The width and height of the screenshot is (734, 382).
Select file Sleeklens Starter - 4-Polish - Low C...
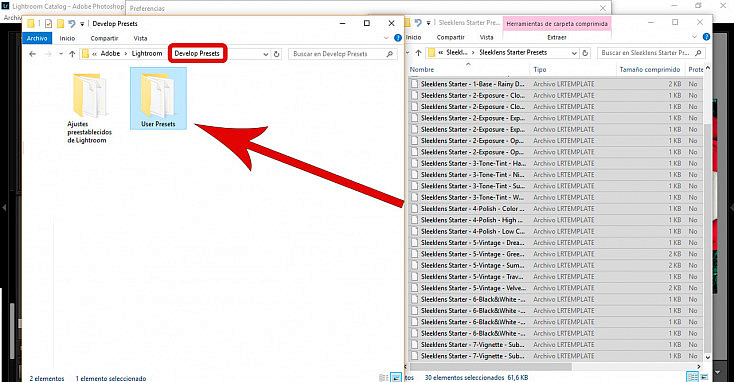pyautogui.click(x=473, y=231)
